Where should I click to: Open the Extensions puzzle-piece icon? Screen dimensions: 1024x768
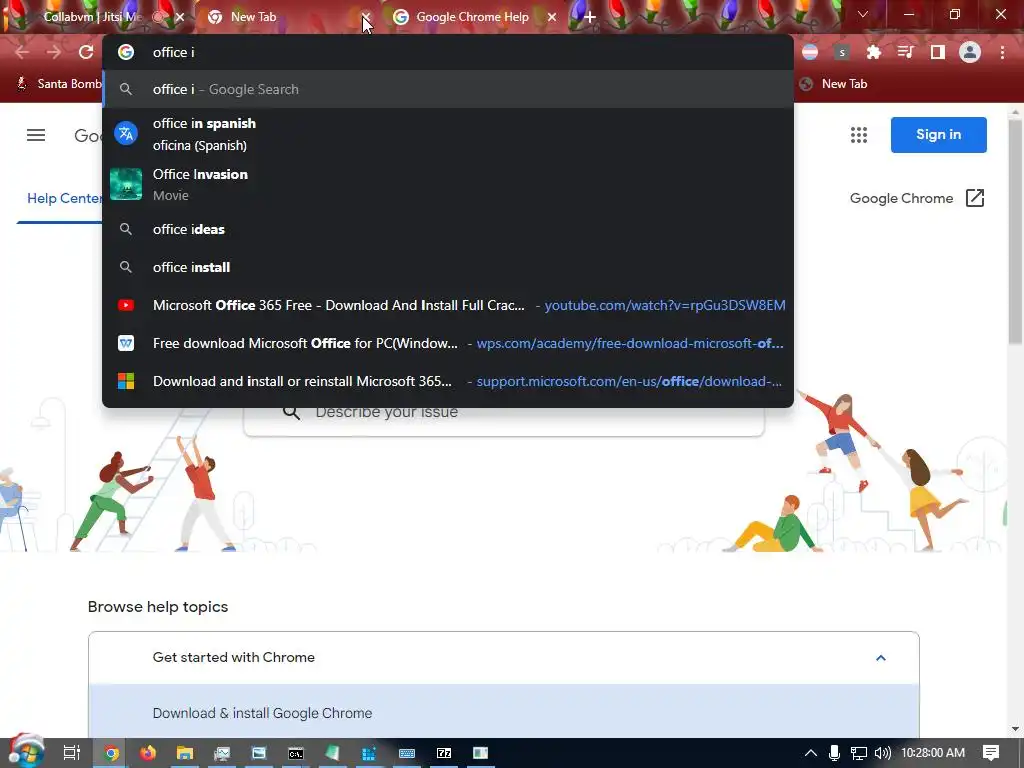point(874,52)
